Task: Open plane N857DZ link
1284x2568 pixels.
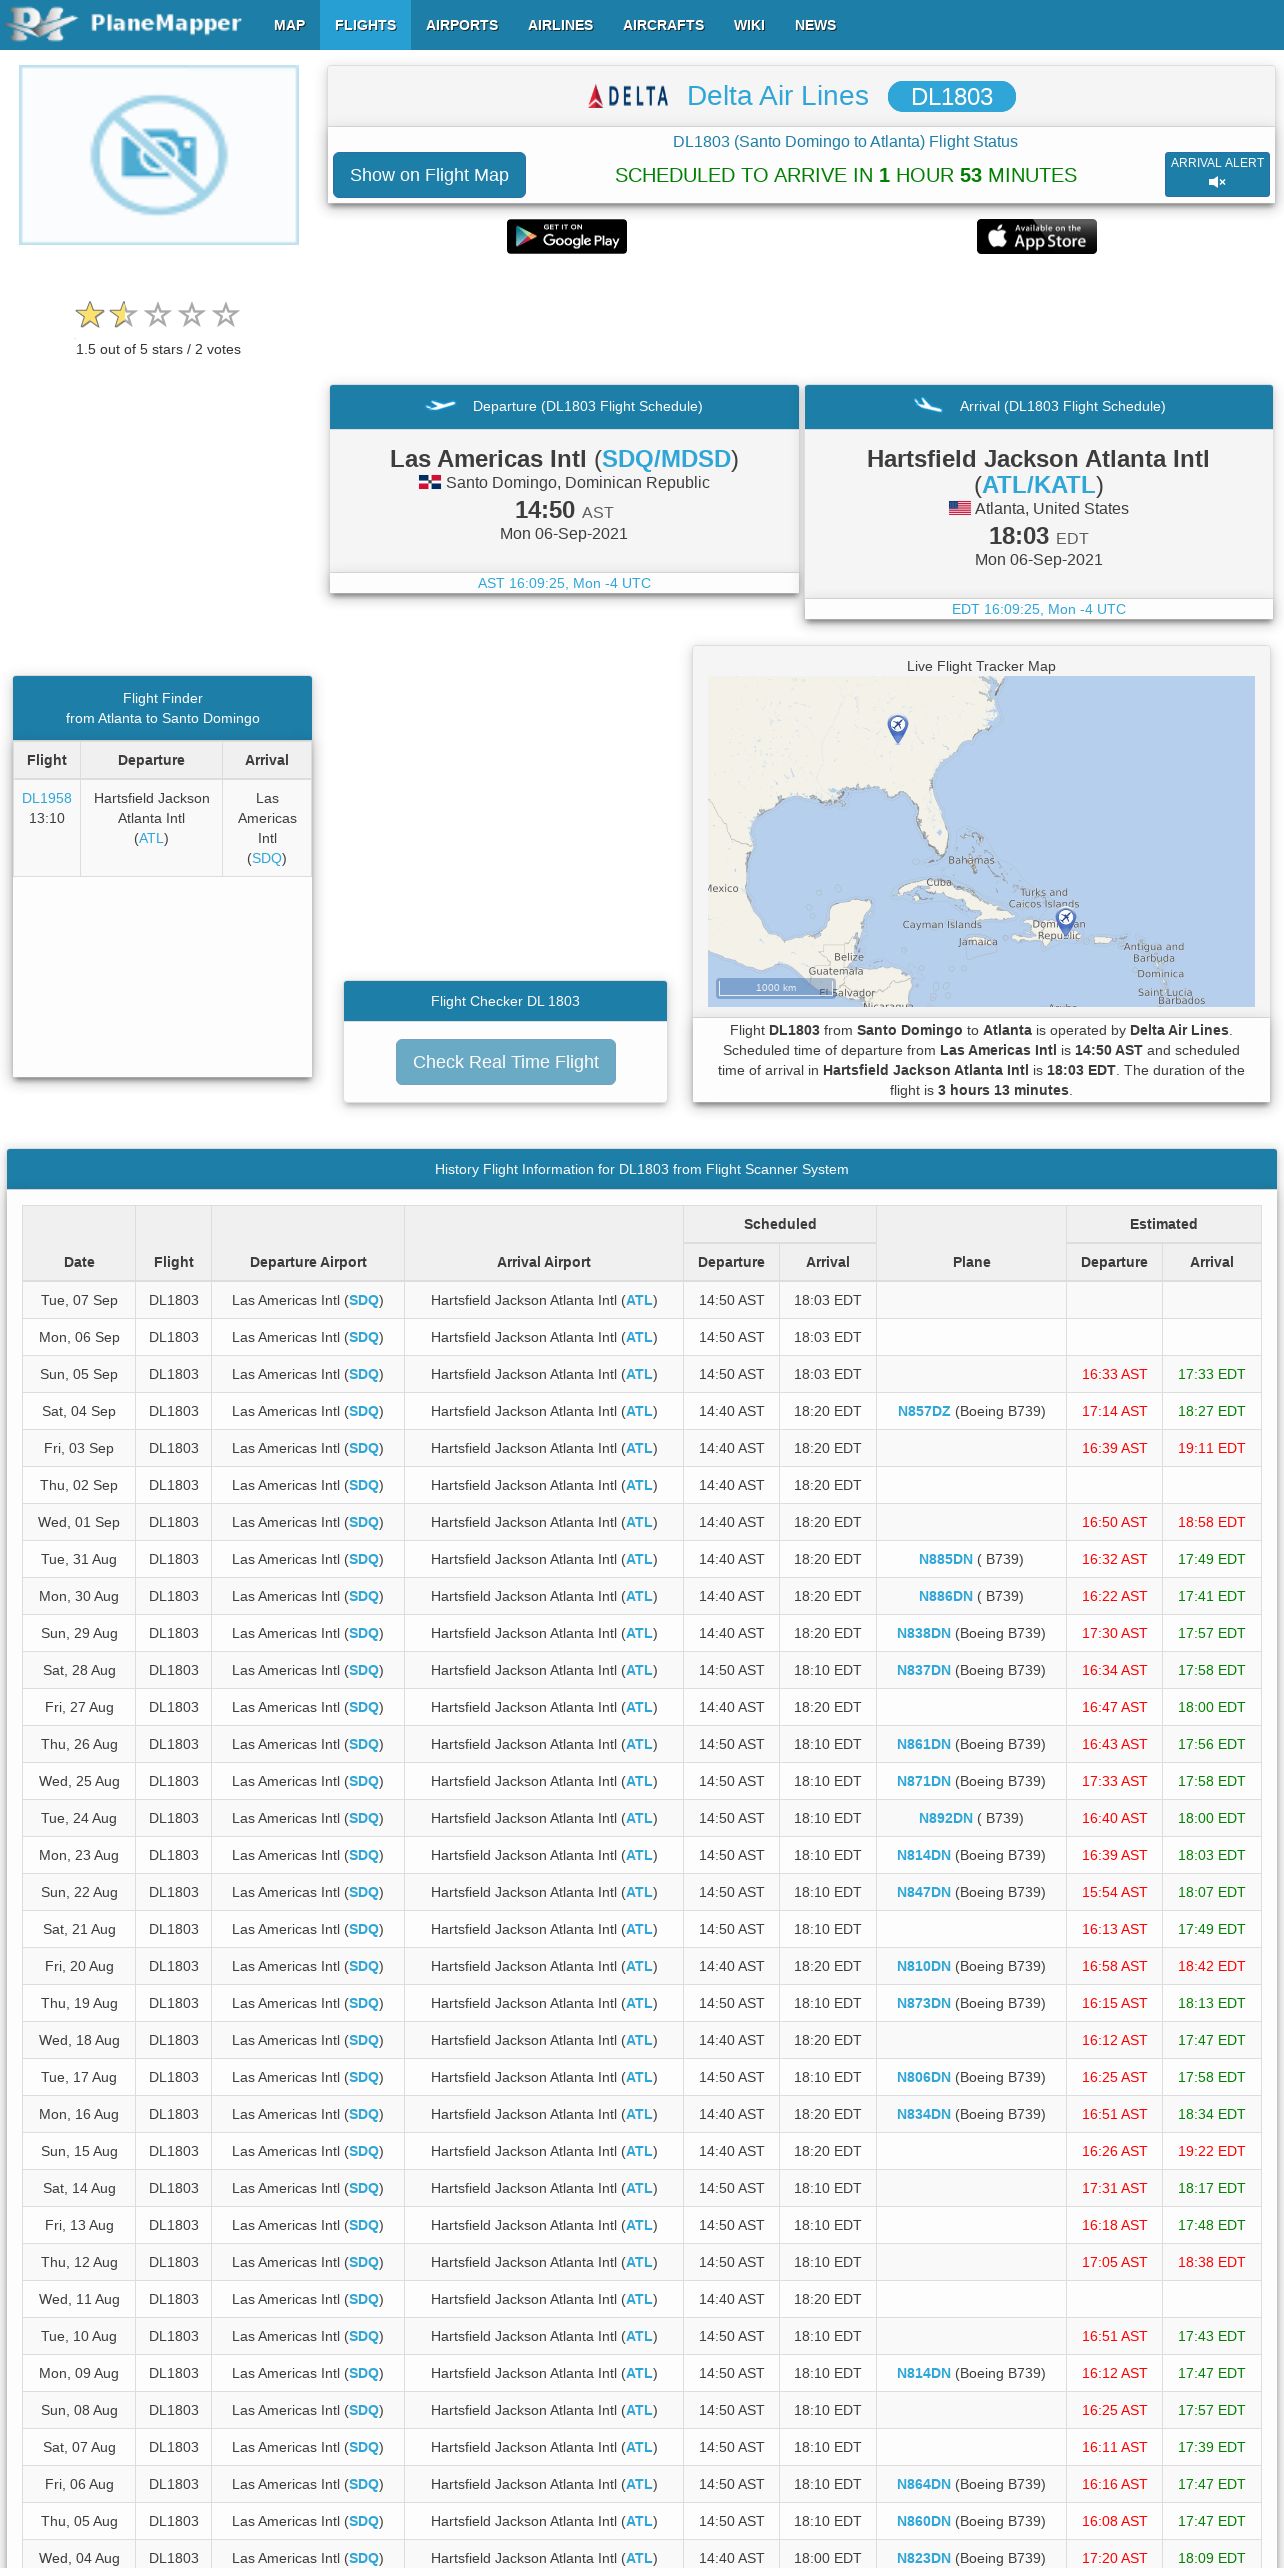Action: [x=924, y=1411]
